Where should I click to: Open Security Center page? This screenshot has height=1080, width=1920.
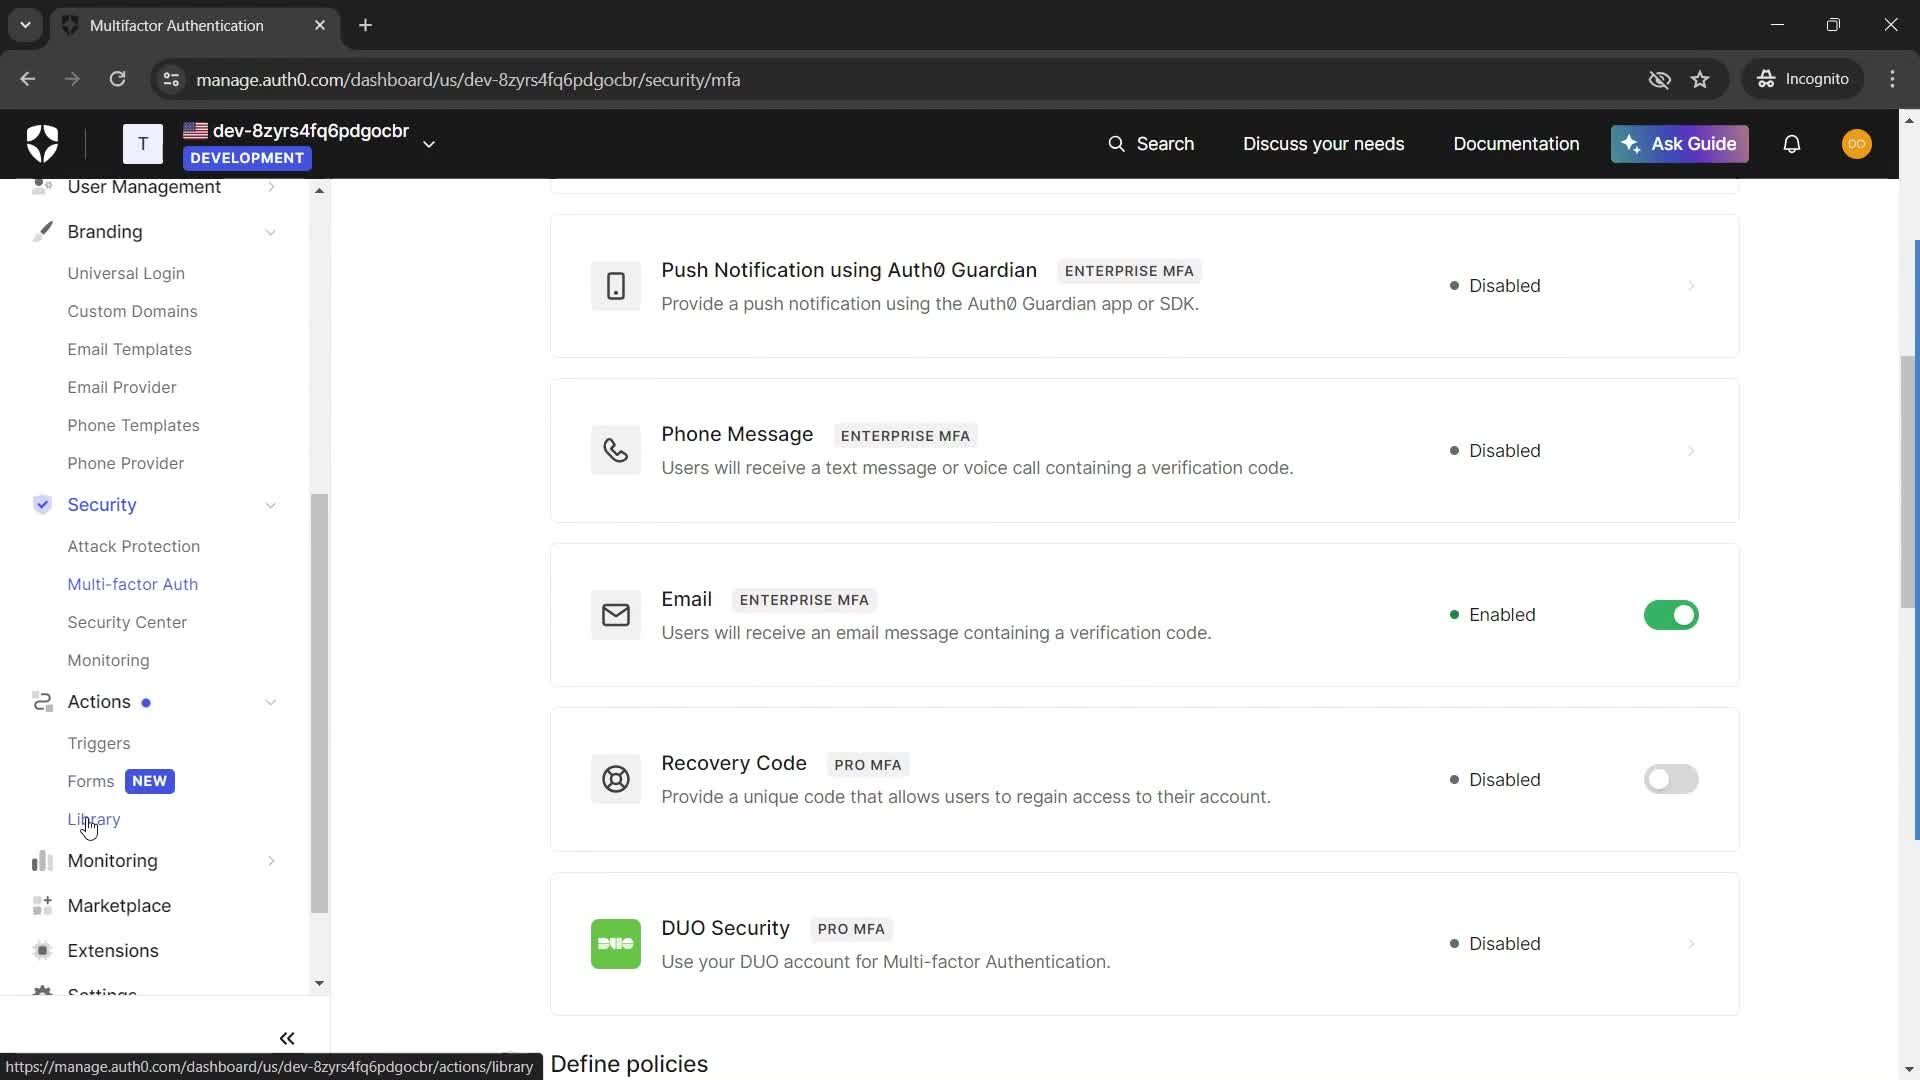[127, 622]
